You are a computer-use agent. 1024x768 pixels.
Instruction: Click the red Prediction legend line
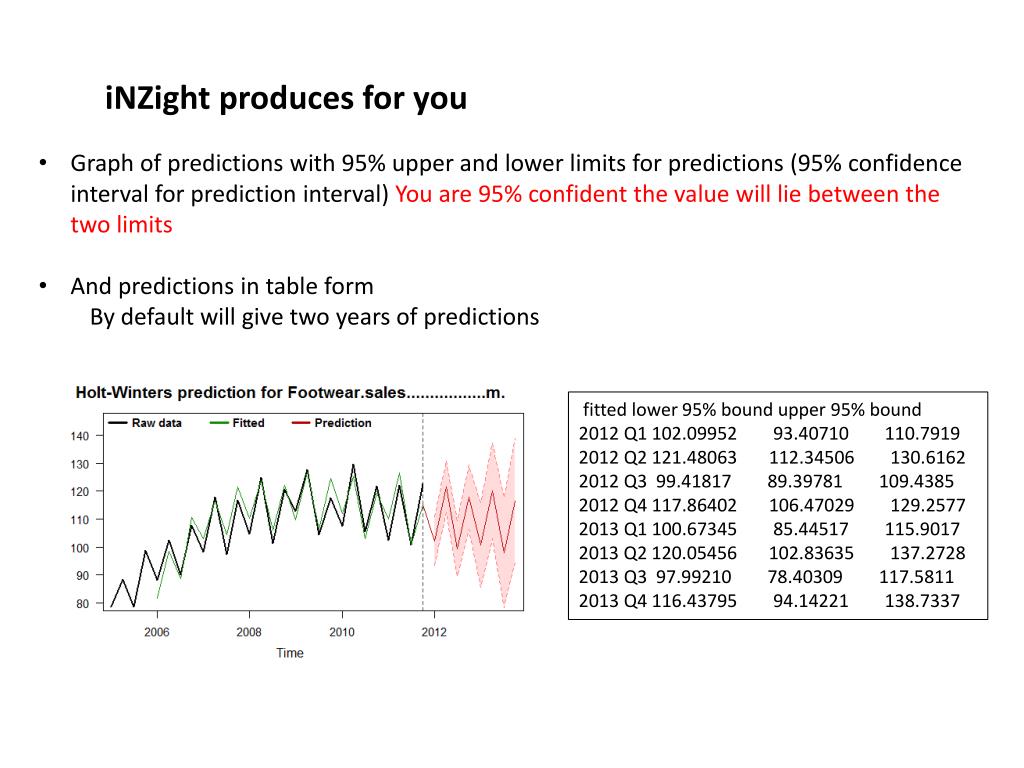coord(300,423)
